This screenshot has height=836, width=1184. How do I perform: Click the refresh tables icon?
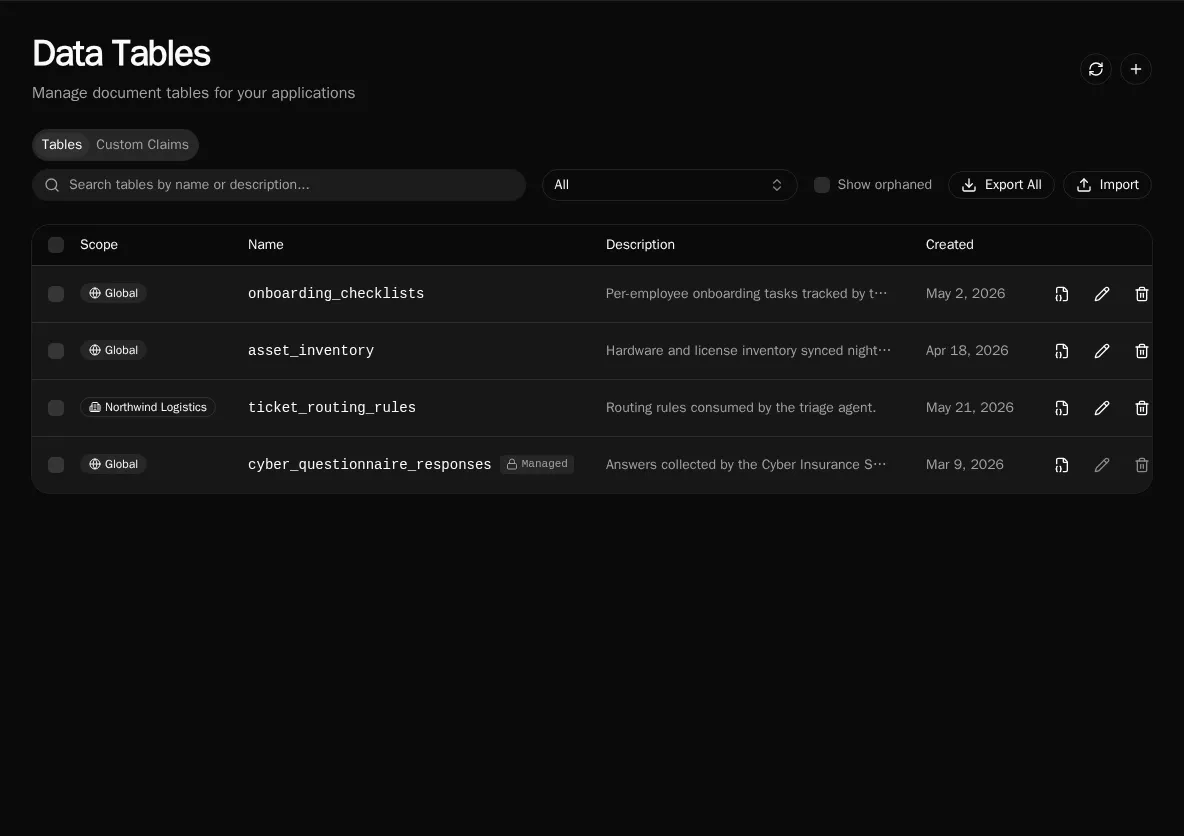click(x=1096, y=69)
